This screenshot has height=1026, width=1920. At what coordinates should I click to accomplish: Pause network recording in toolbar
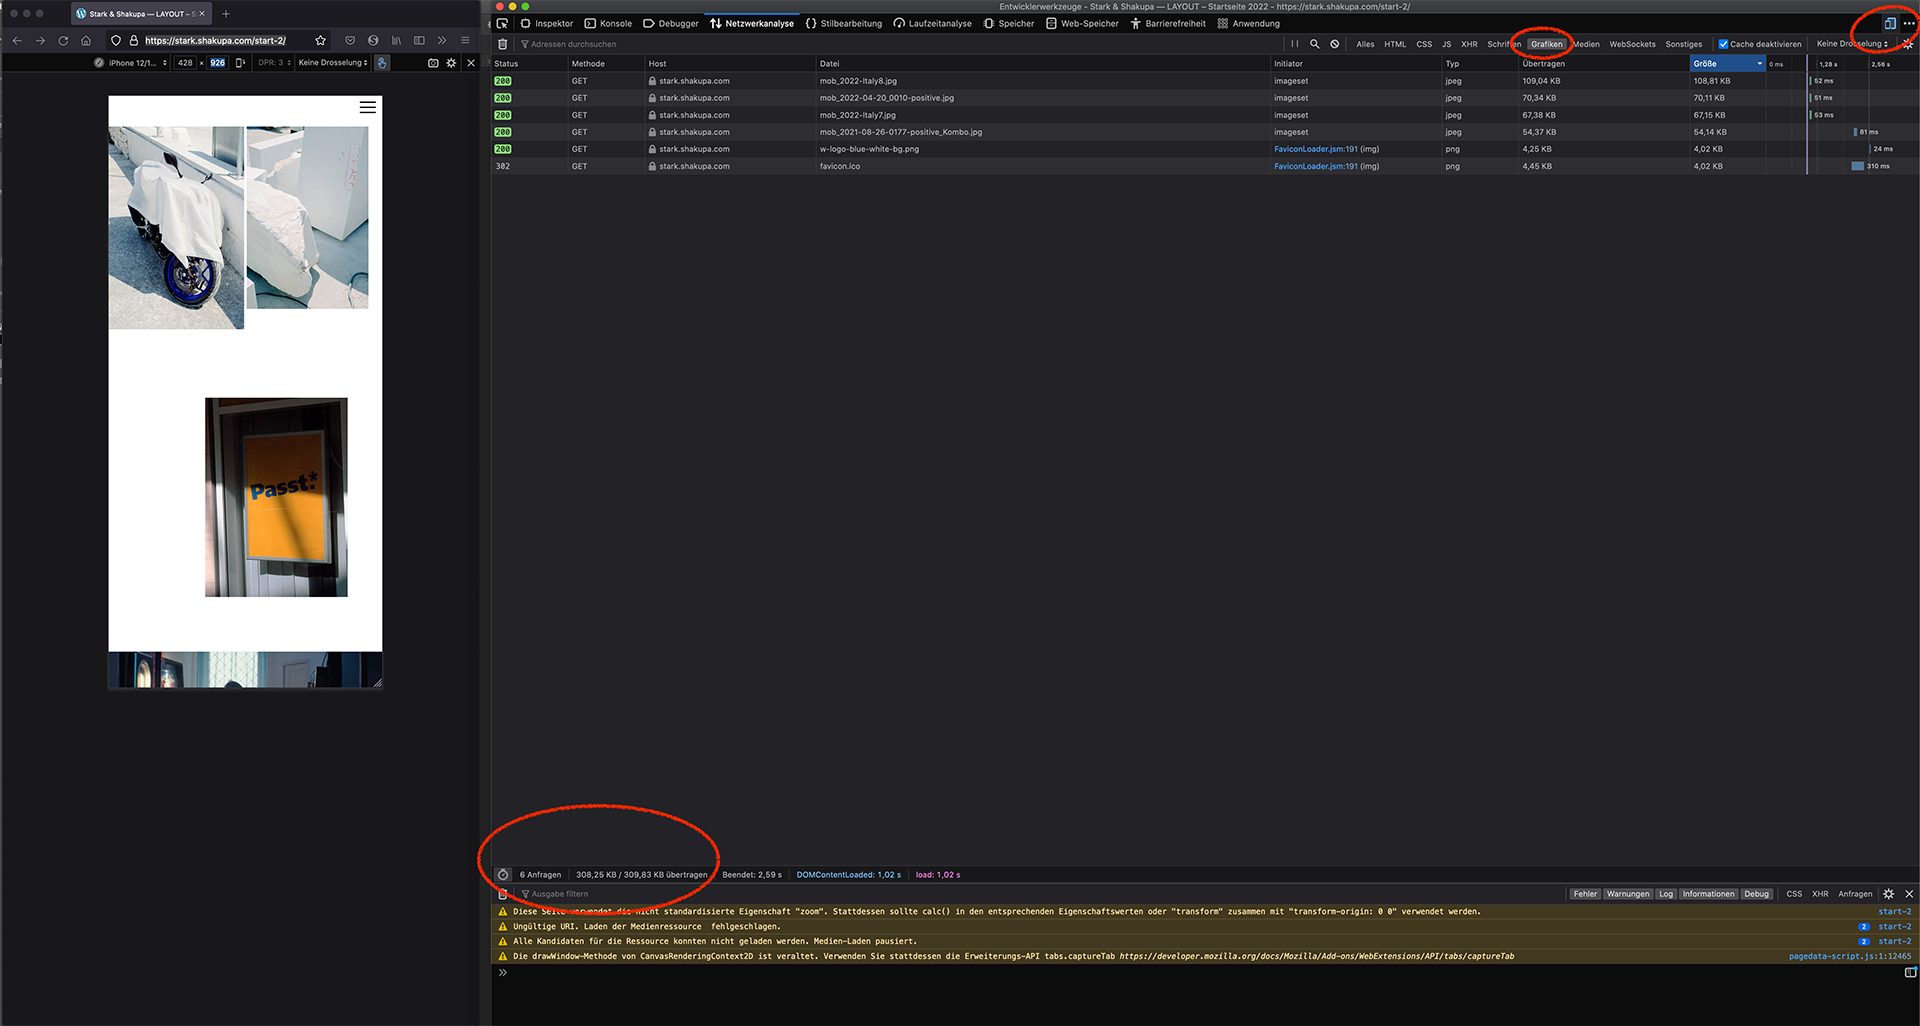[1295, 44]
